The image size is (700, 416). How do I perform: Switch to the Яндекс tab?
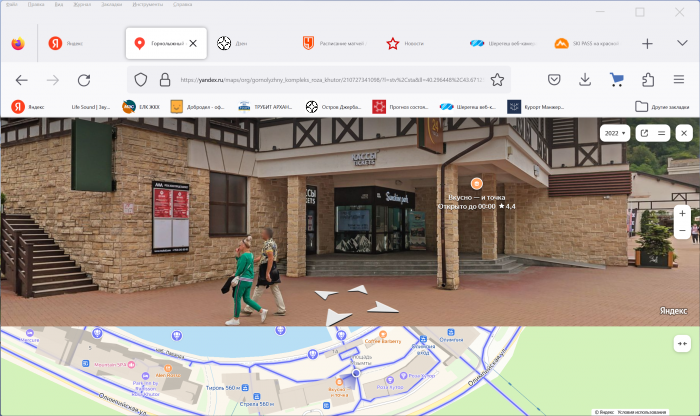click(82, 43)
